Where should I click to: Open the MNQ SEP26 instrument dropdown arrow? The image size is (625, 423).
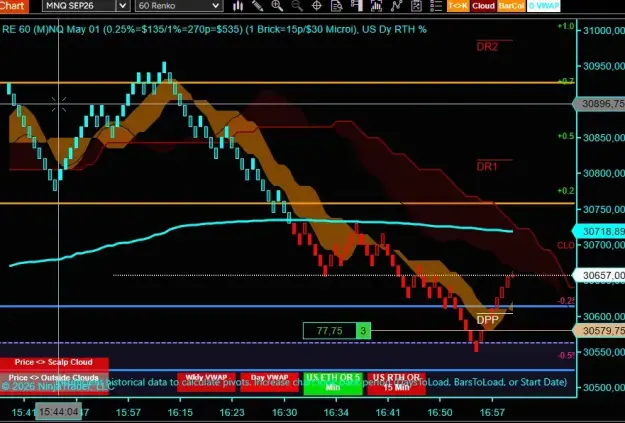(x=123, y=6)
